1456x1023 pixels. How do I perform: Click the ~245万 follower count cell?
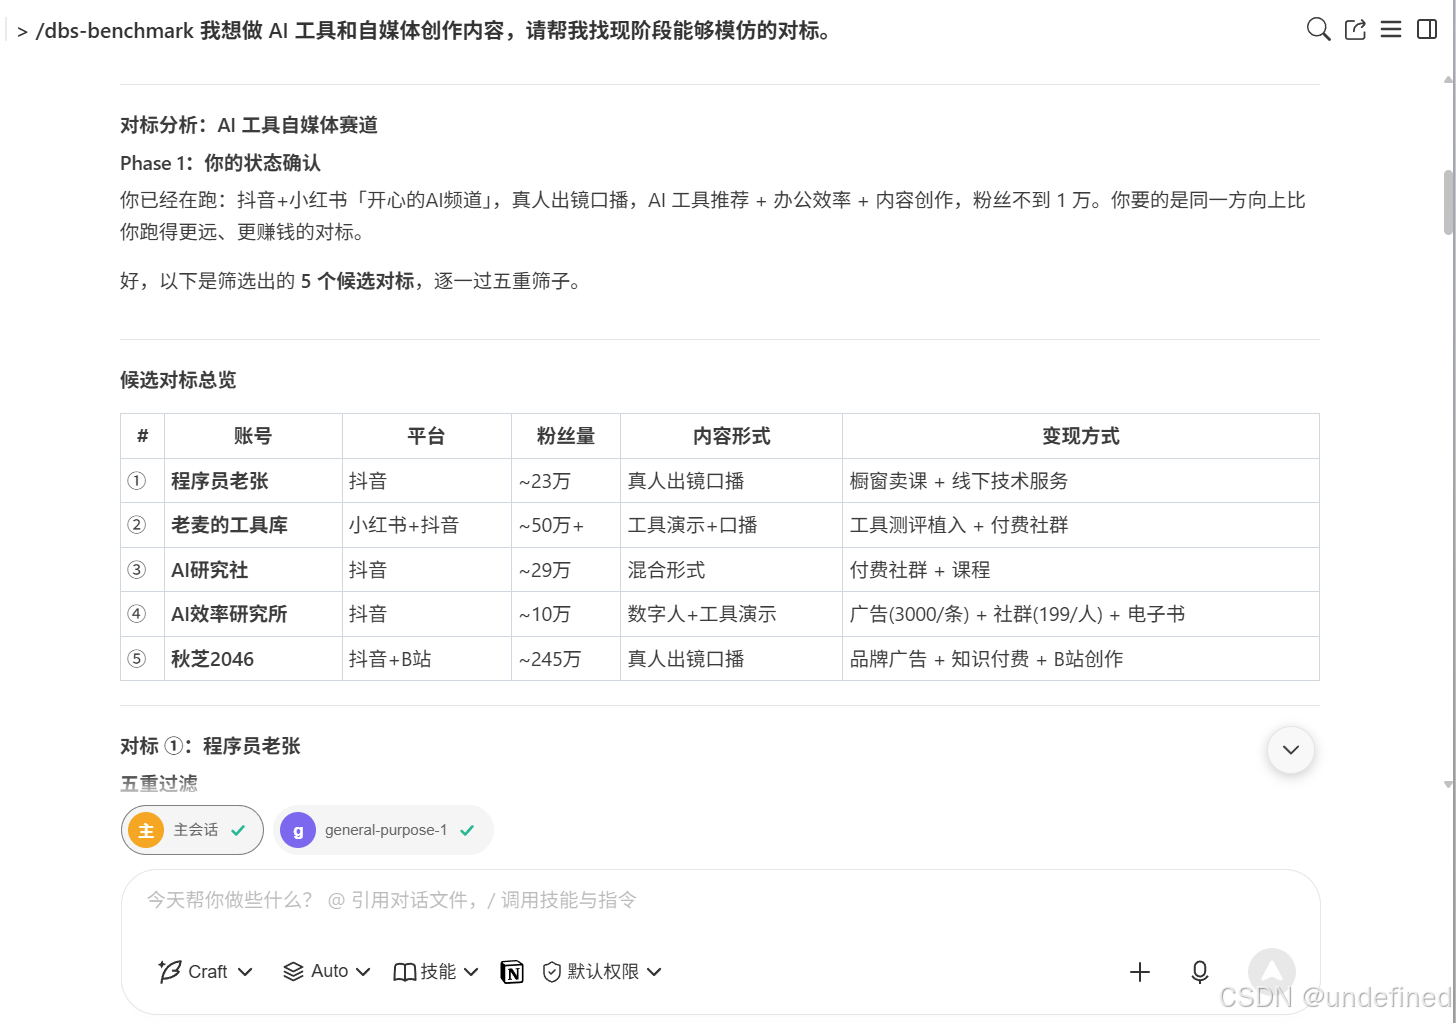pyautogui.click(x=566, y=659)
